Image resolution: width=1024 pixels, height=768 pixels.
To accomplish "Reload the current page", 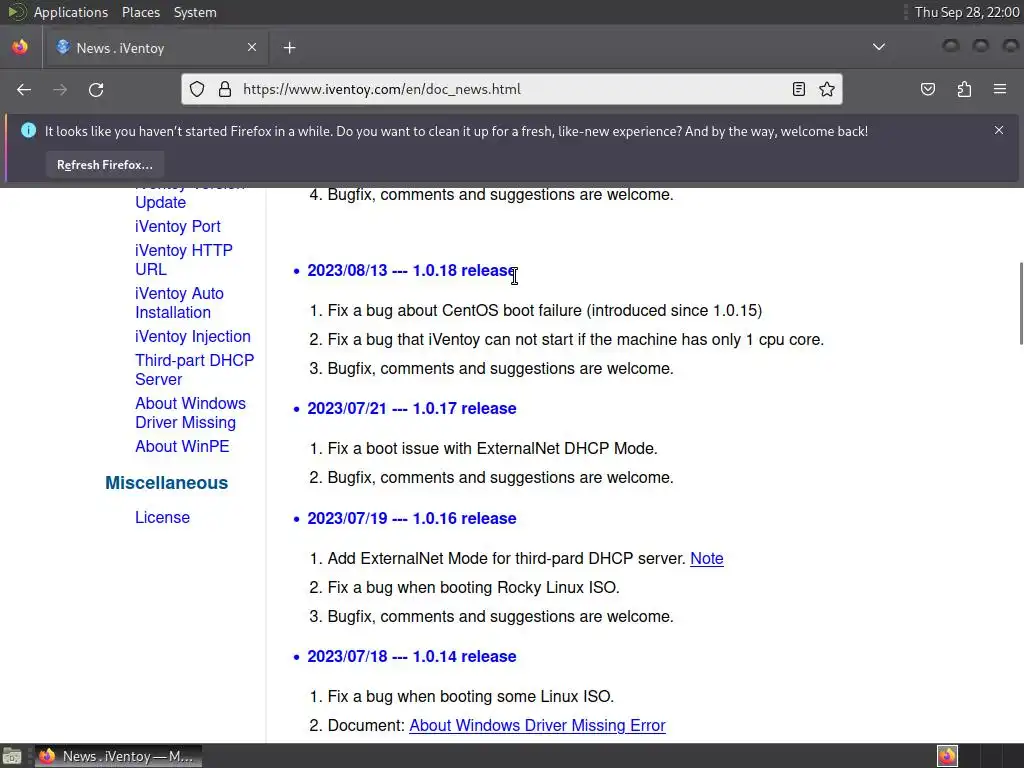I will [96, 89].
